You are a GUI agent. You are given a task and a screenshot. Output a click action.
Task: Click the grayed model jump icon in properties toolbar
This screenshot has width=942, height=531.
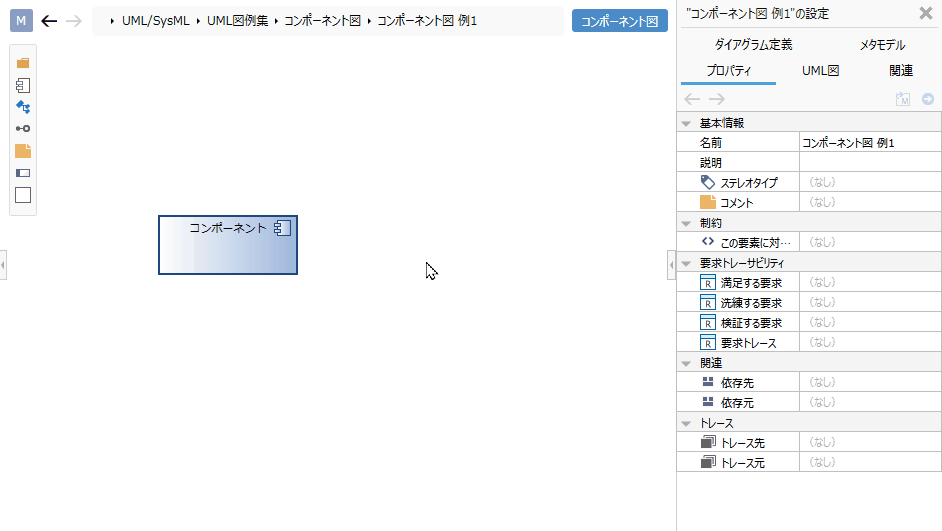(902, 99)
